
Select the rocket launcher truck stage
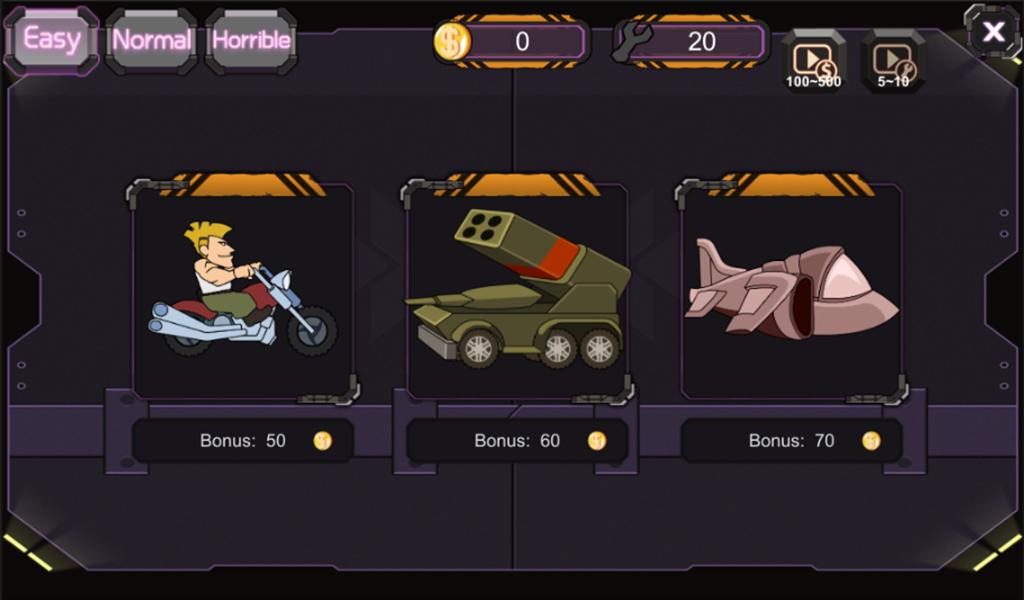517,291
